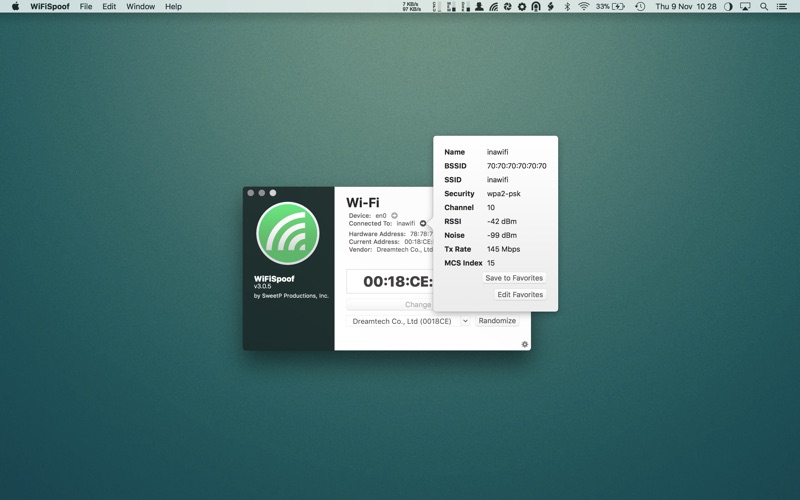Screen dimensions: 800x500
Task: Click the AirPlay display icon
Action: click(745, 7)
